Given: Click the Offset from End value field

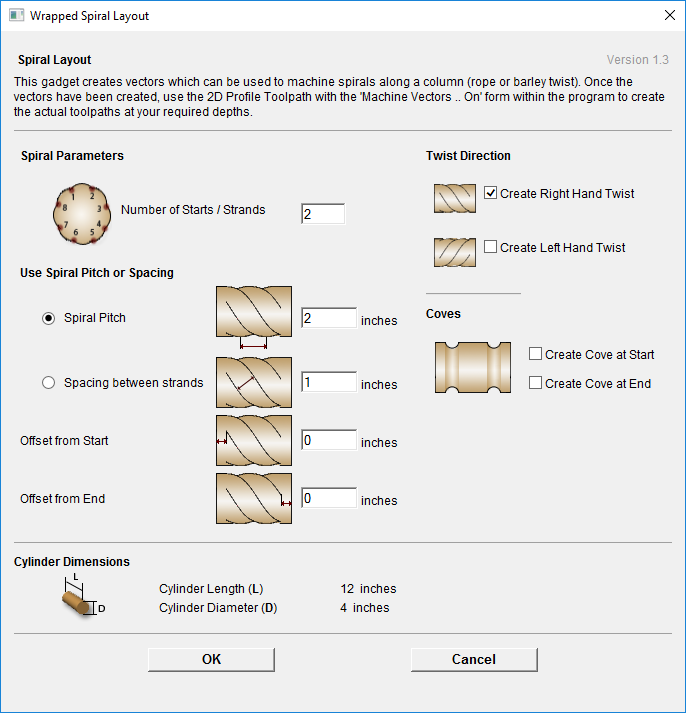Looking at the screenshot, I should [x=329, y=498].
